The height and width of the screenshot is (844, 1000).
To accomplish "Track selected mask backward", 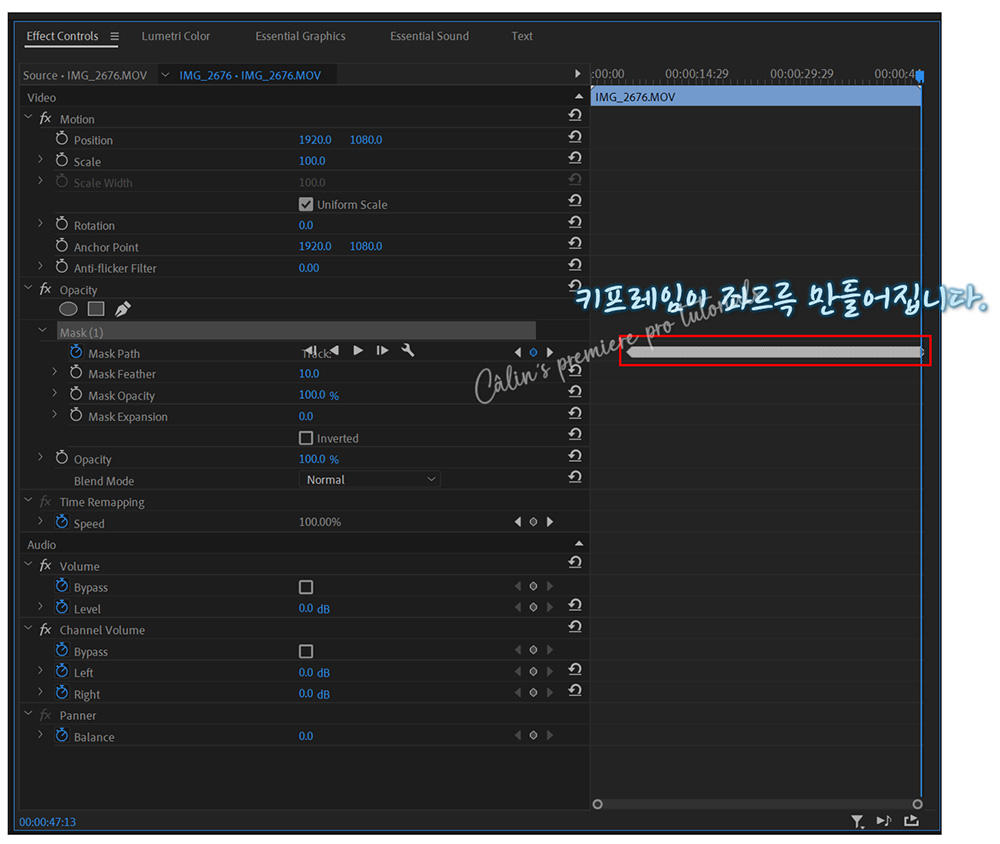I will tap(334, 350).
